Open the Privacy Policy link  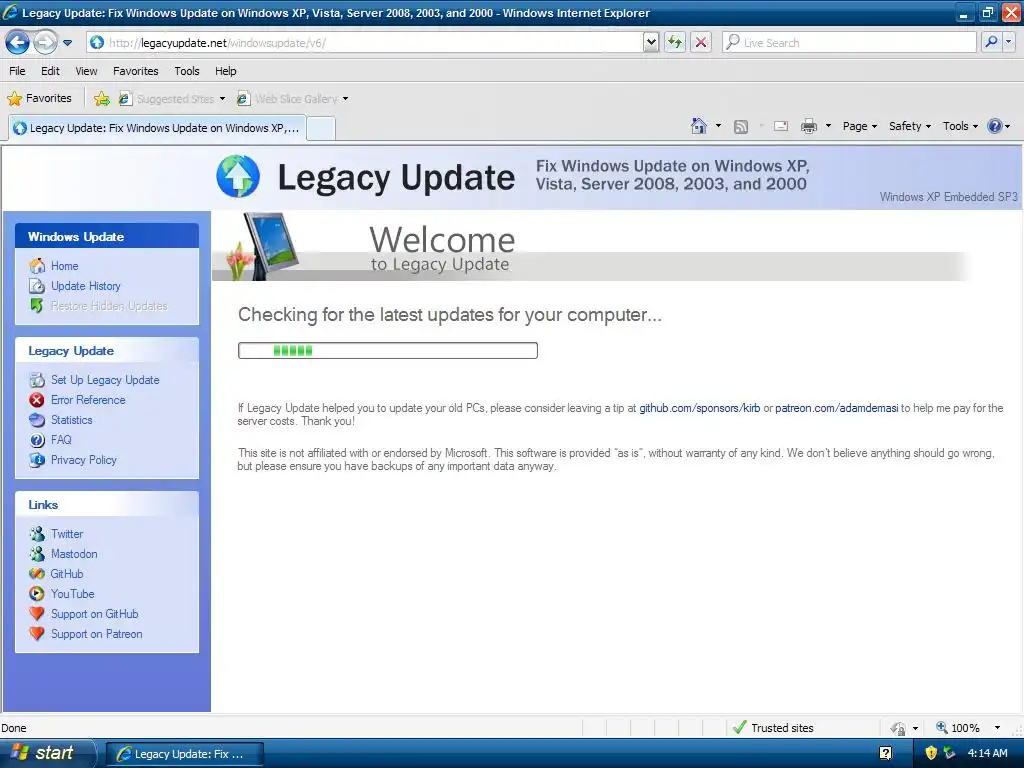point(84,460)
